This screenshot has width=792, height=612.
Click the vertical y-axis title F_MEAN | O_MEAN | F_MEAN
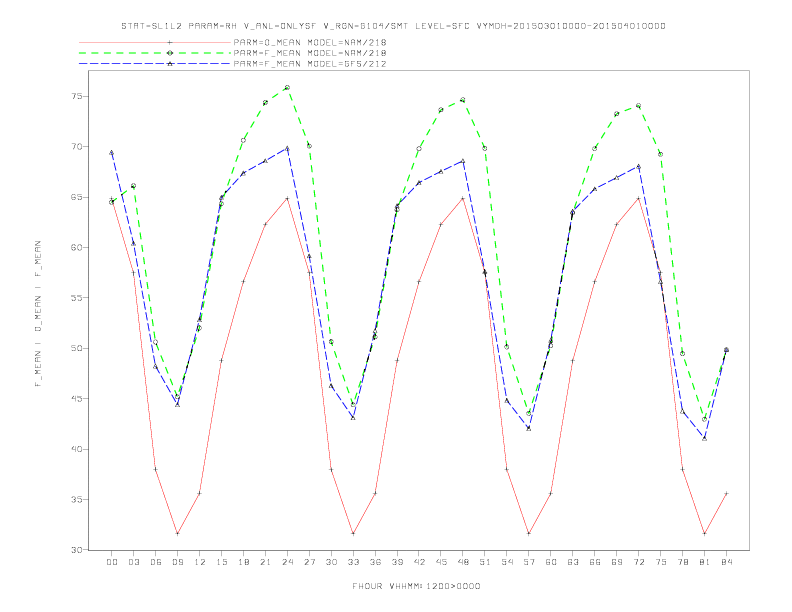click(x=38, y=314)
